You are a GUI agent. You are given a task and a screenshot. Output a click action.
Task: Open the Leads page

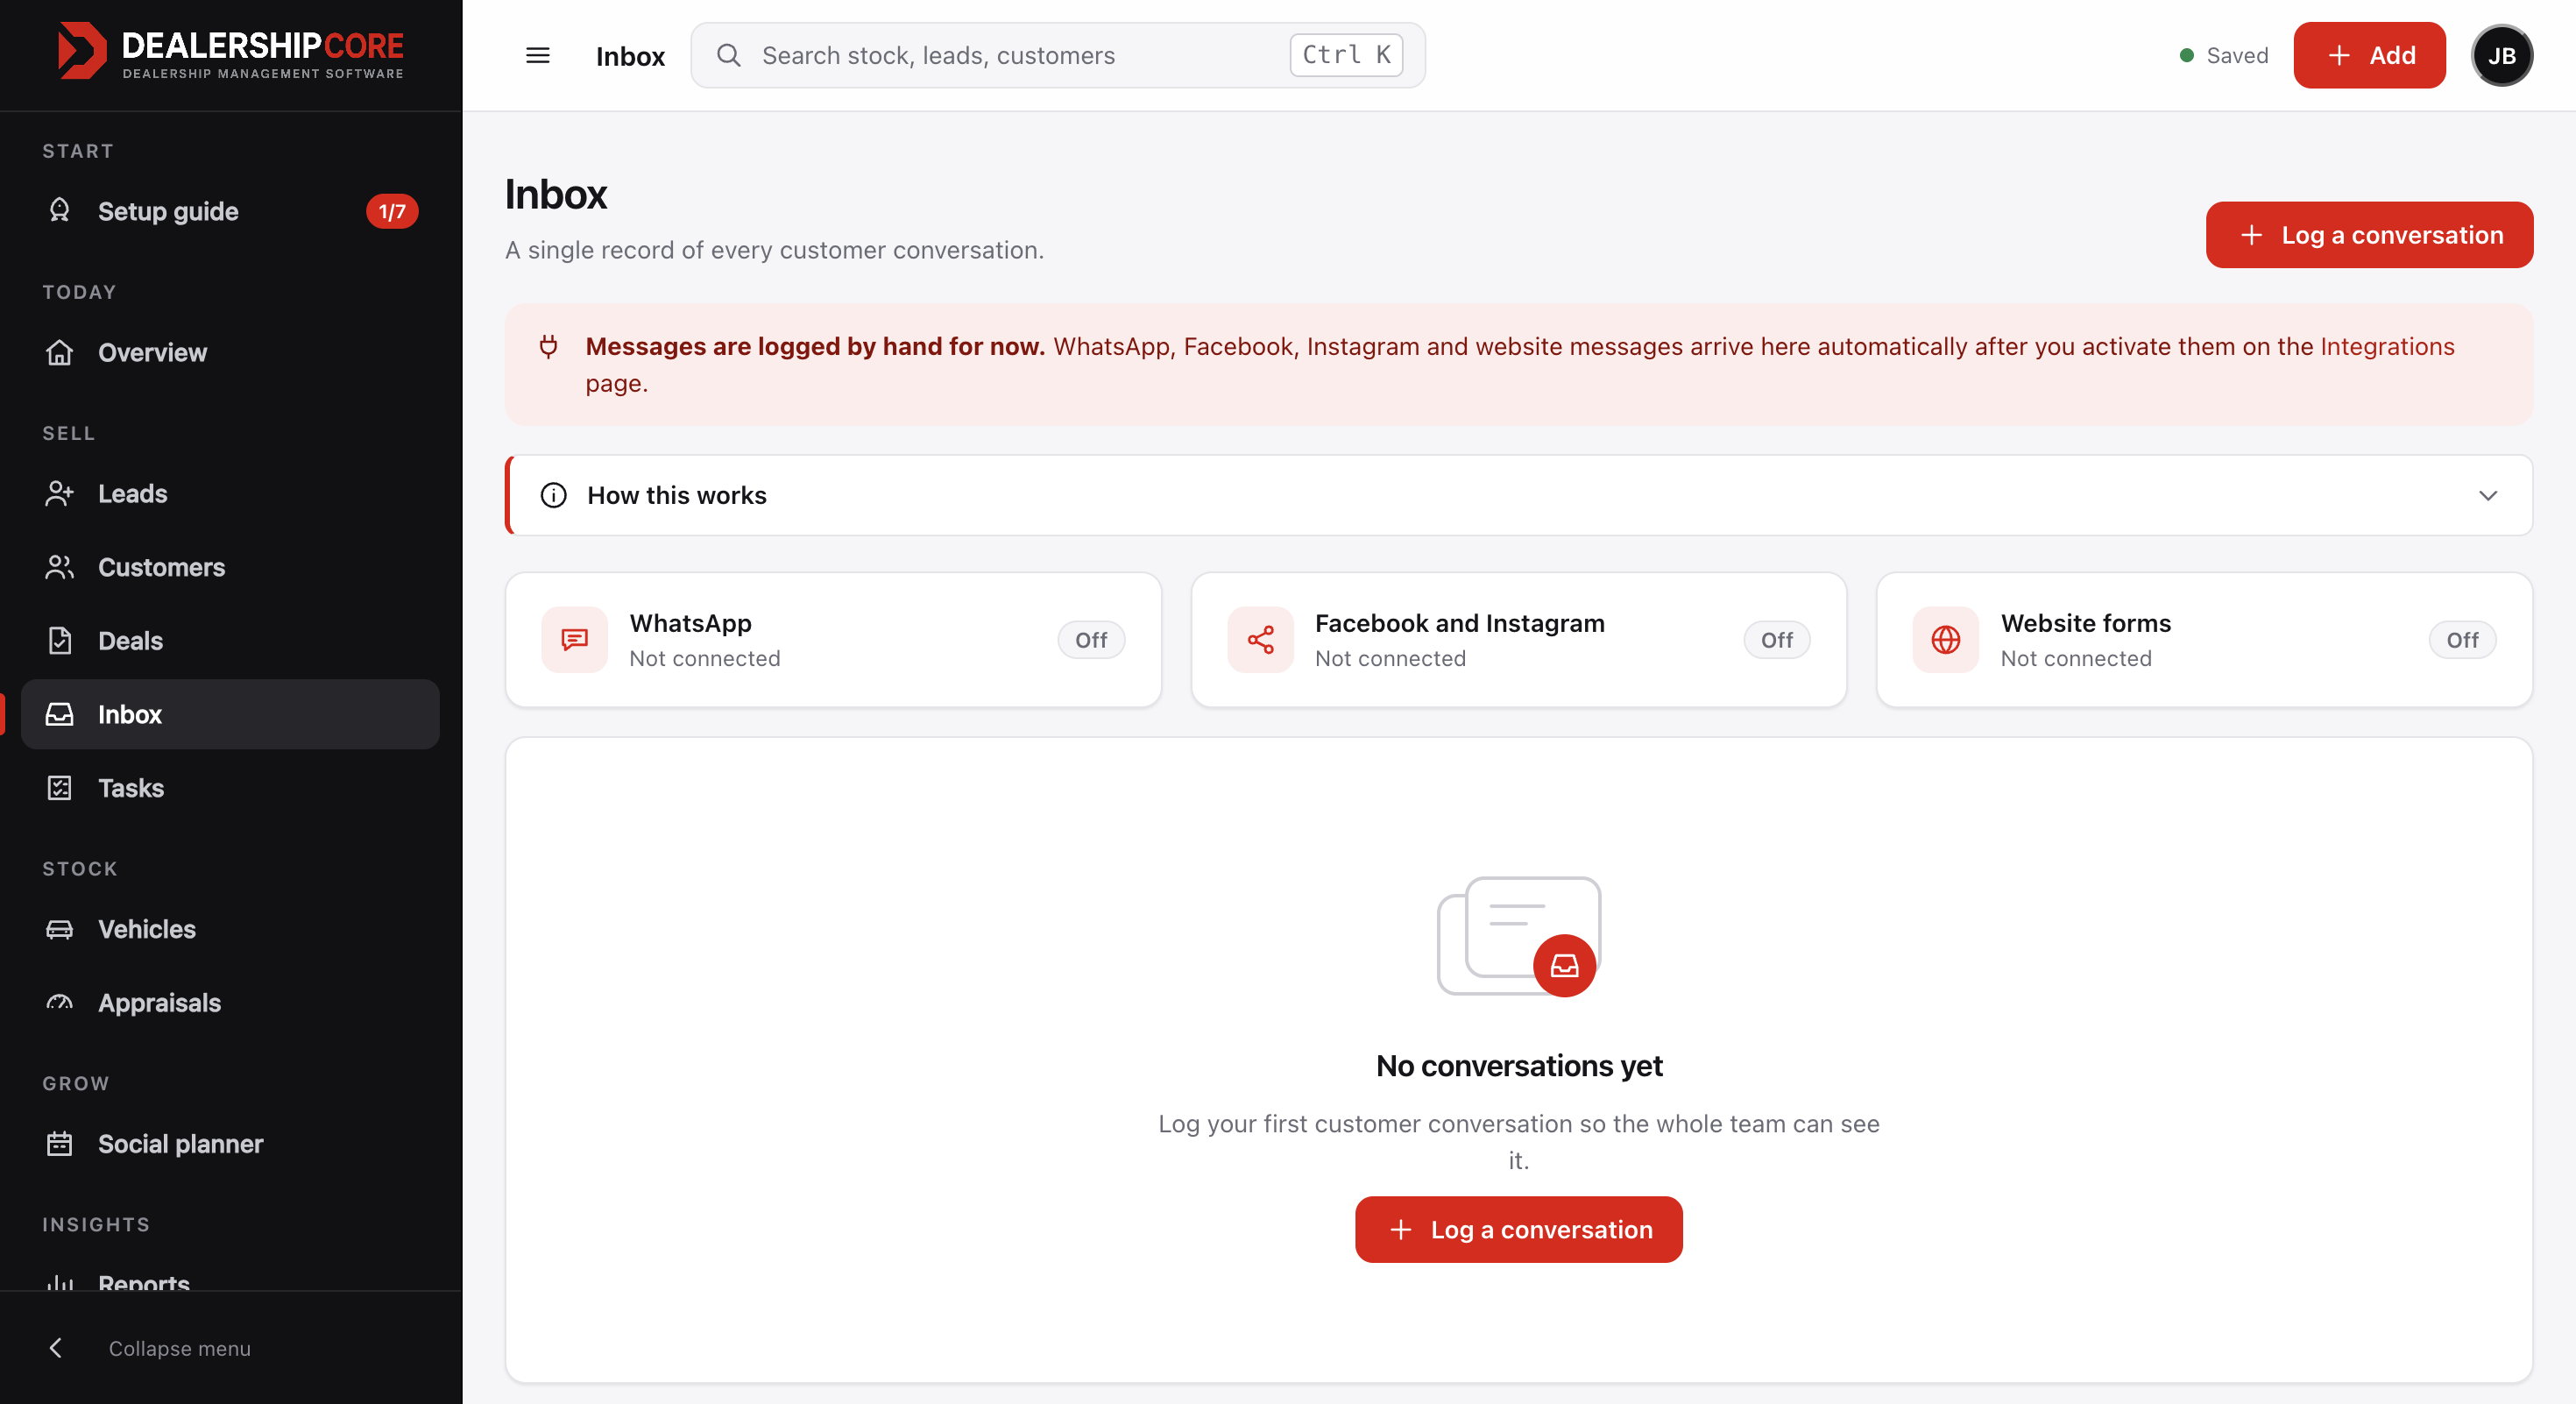230,493
